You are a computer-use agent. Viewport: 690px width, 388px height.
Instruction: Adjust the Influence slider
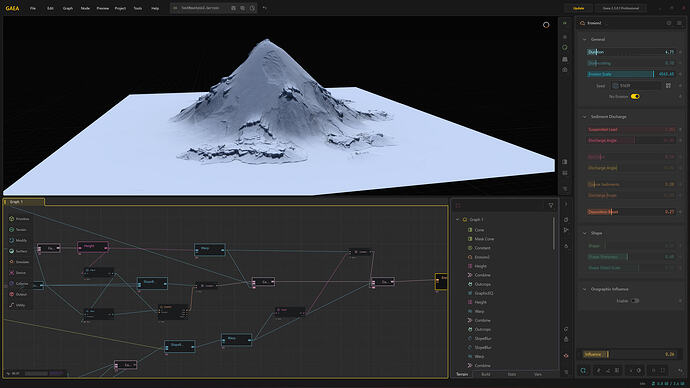point(629,354)
